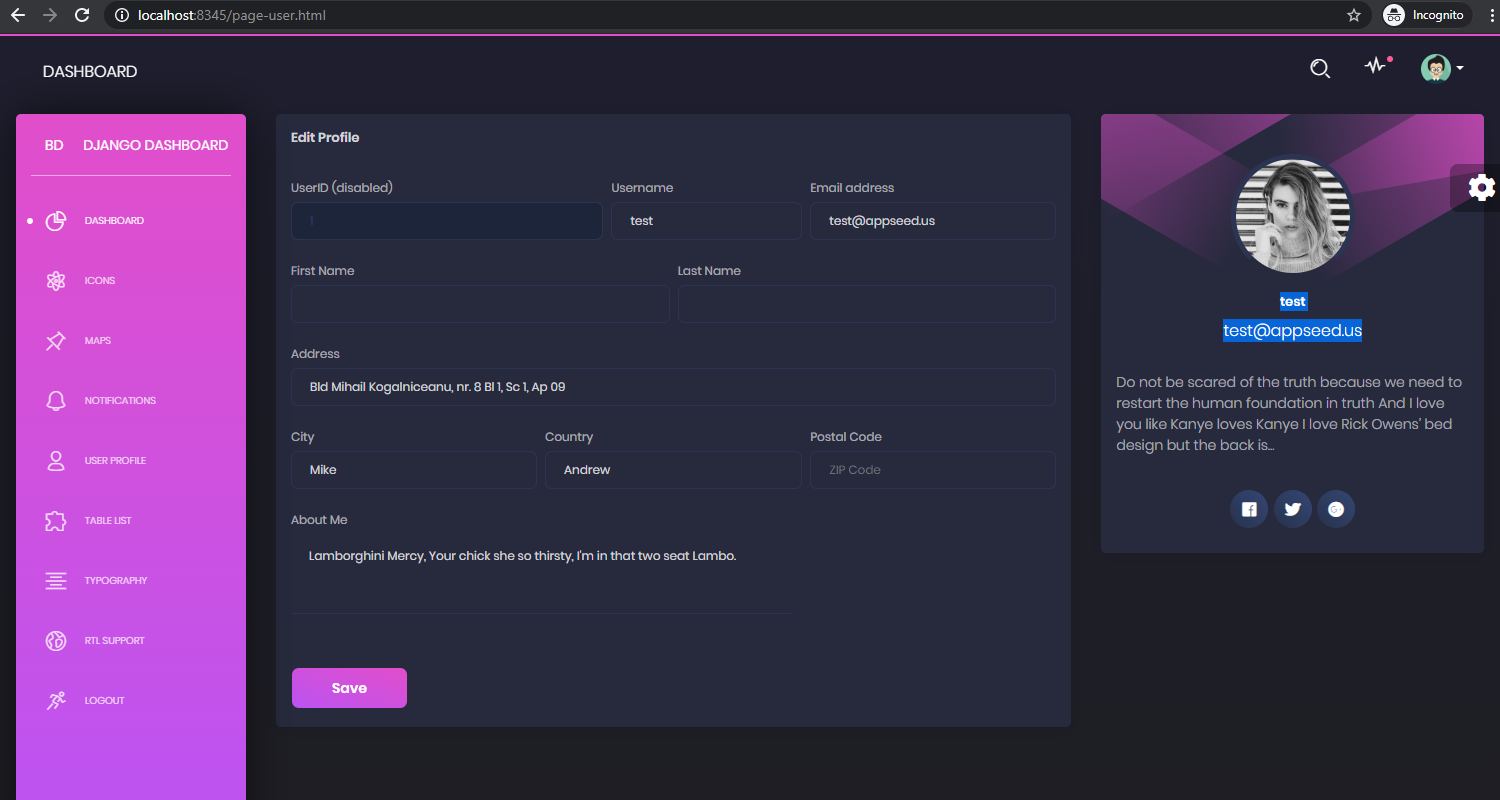Click the profile card description paragraph
This screenshot has width=1500, height=800.
1290,413
